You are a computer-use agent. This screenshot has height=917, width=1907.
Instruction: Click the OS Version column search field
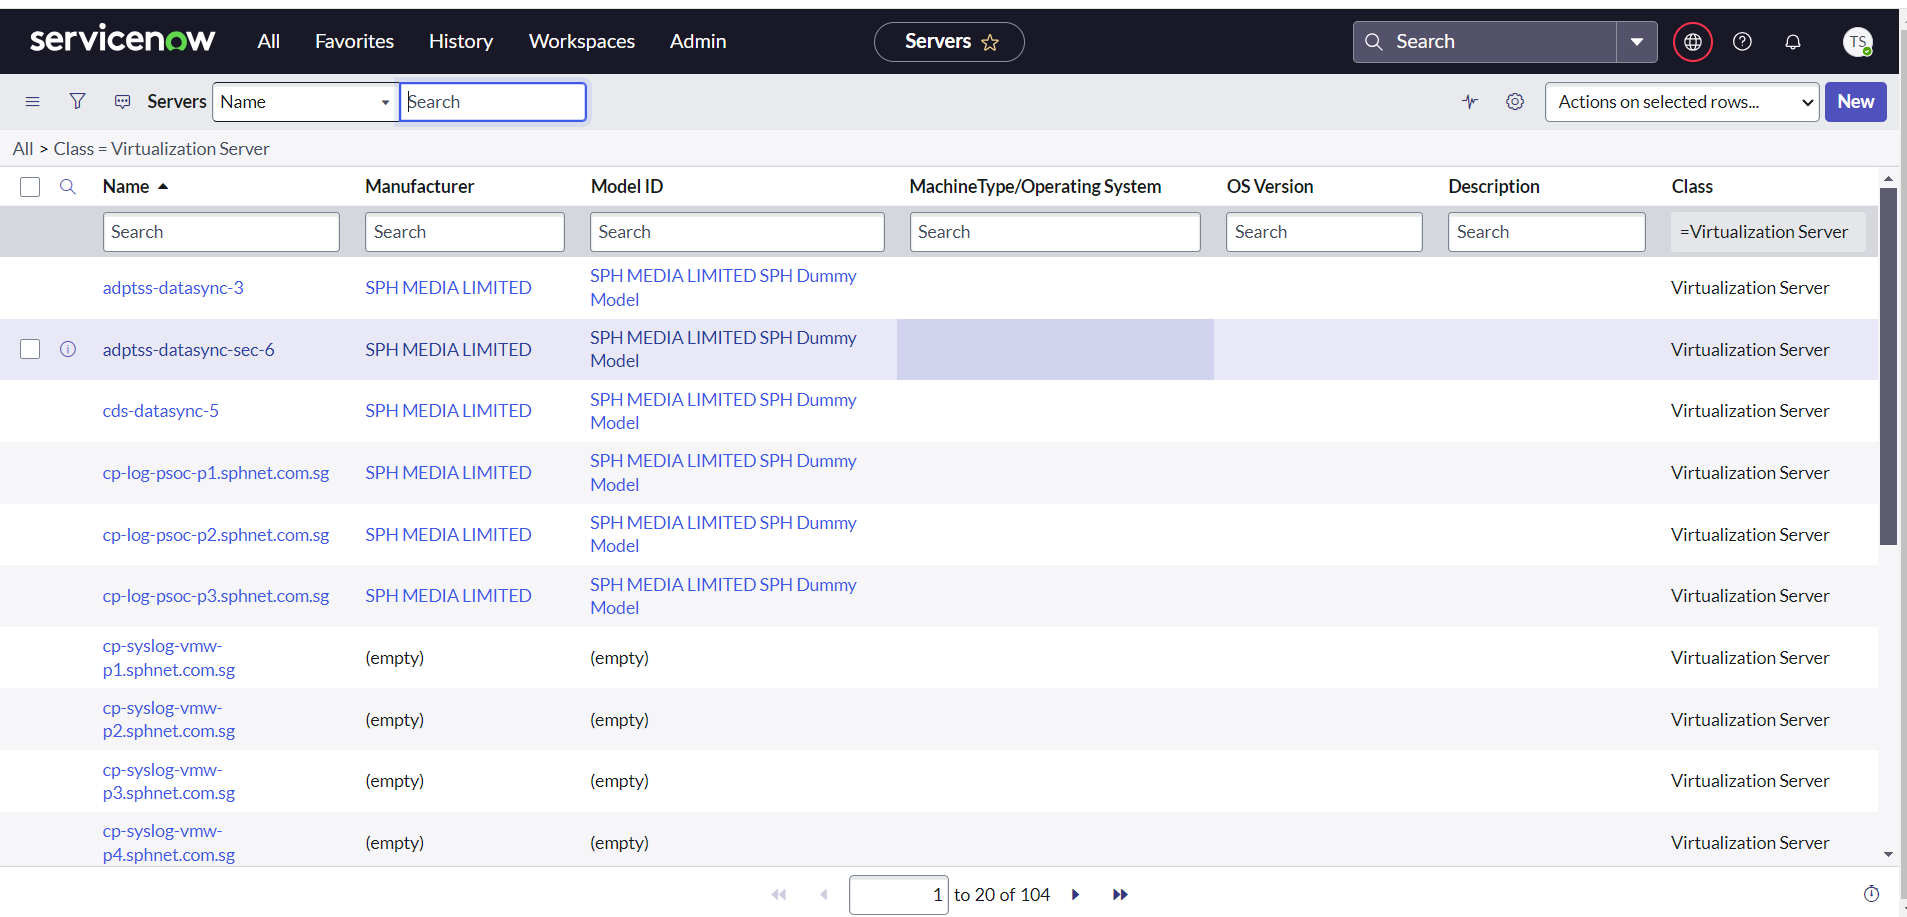tap(1324, 232)
